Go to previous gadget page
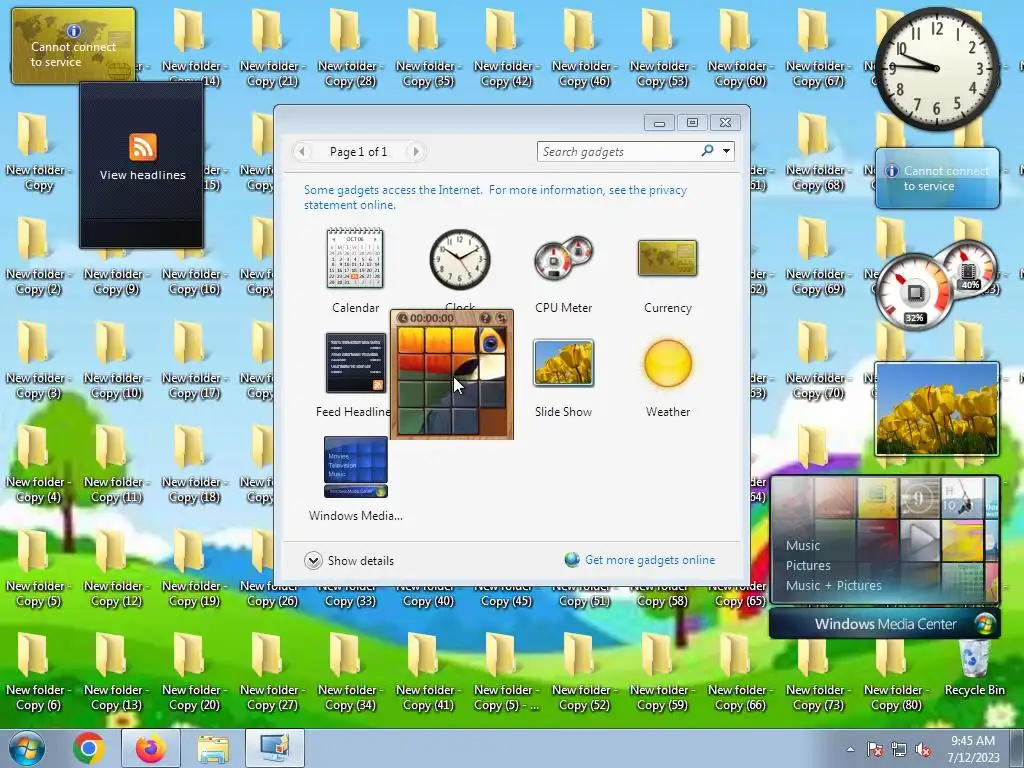1024x768 pixels. point(302,152)
